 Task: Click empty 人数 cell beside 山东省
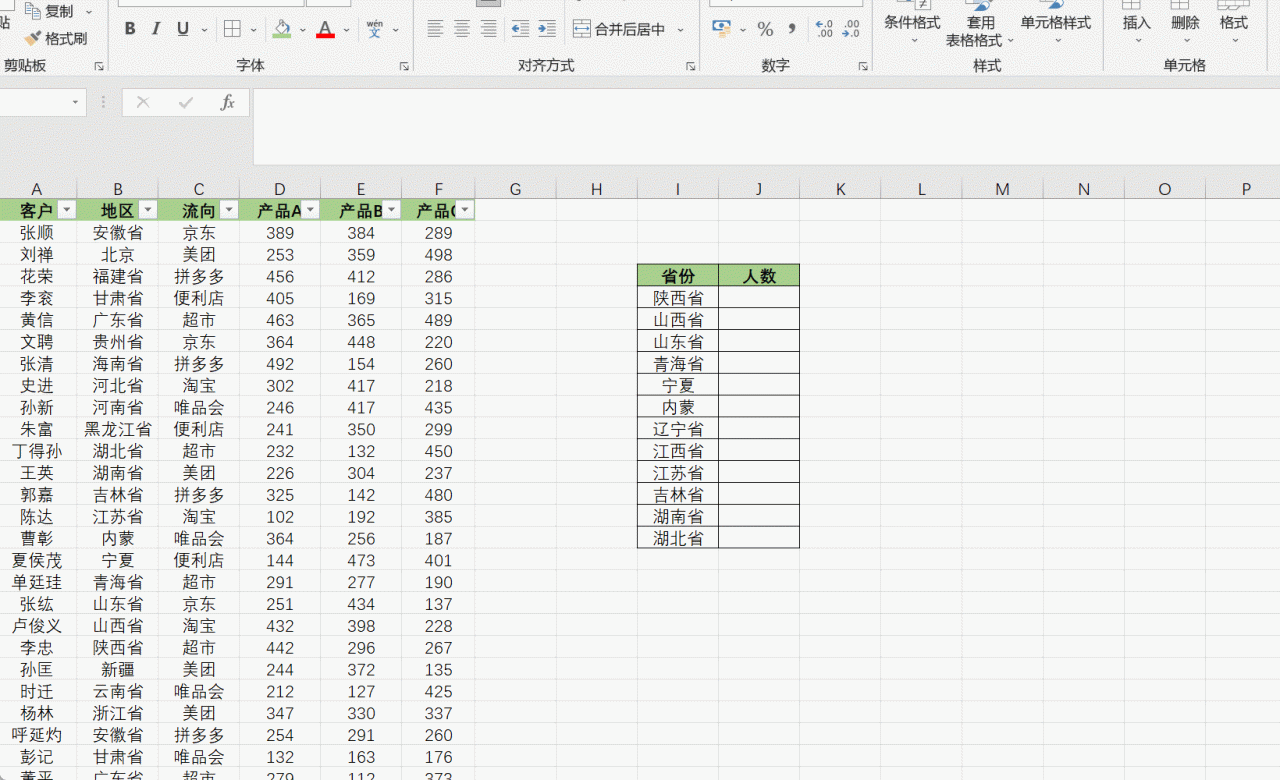click(759, 342)
